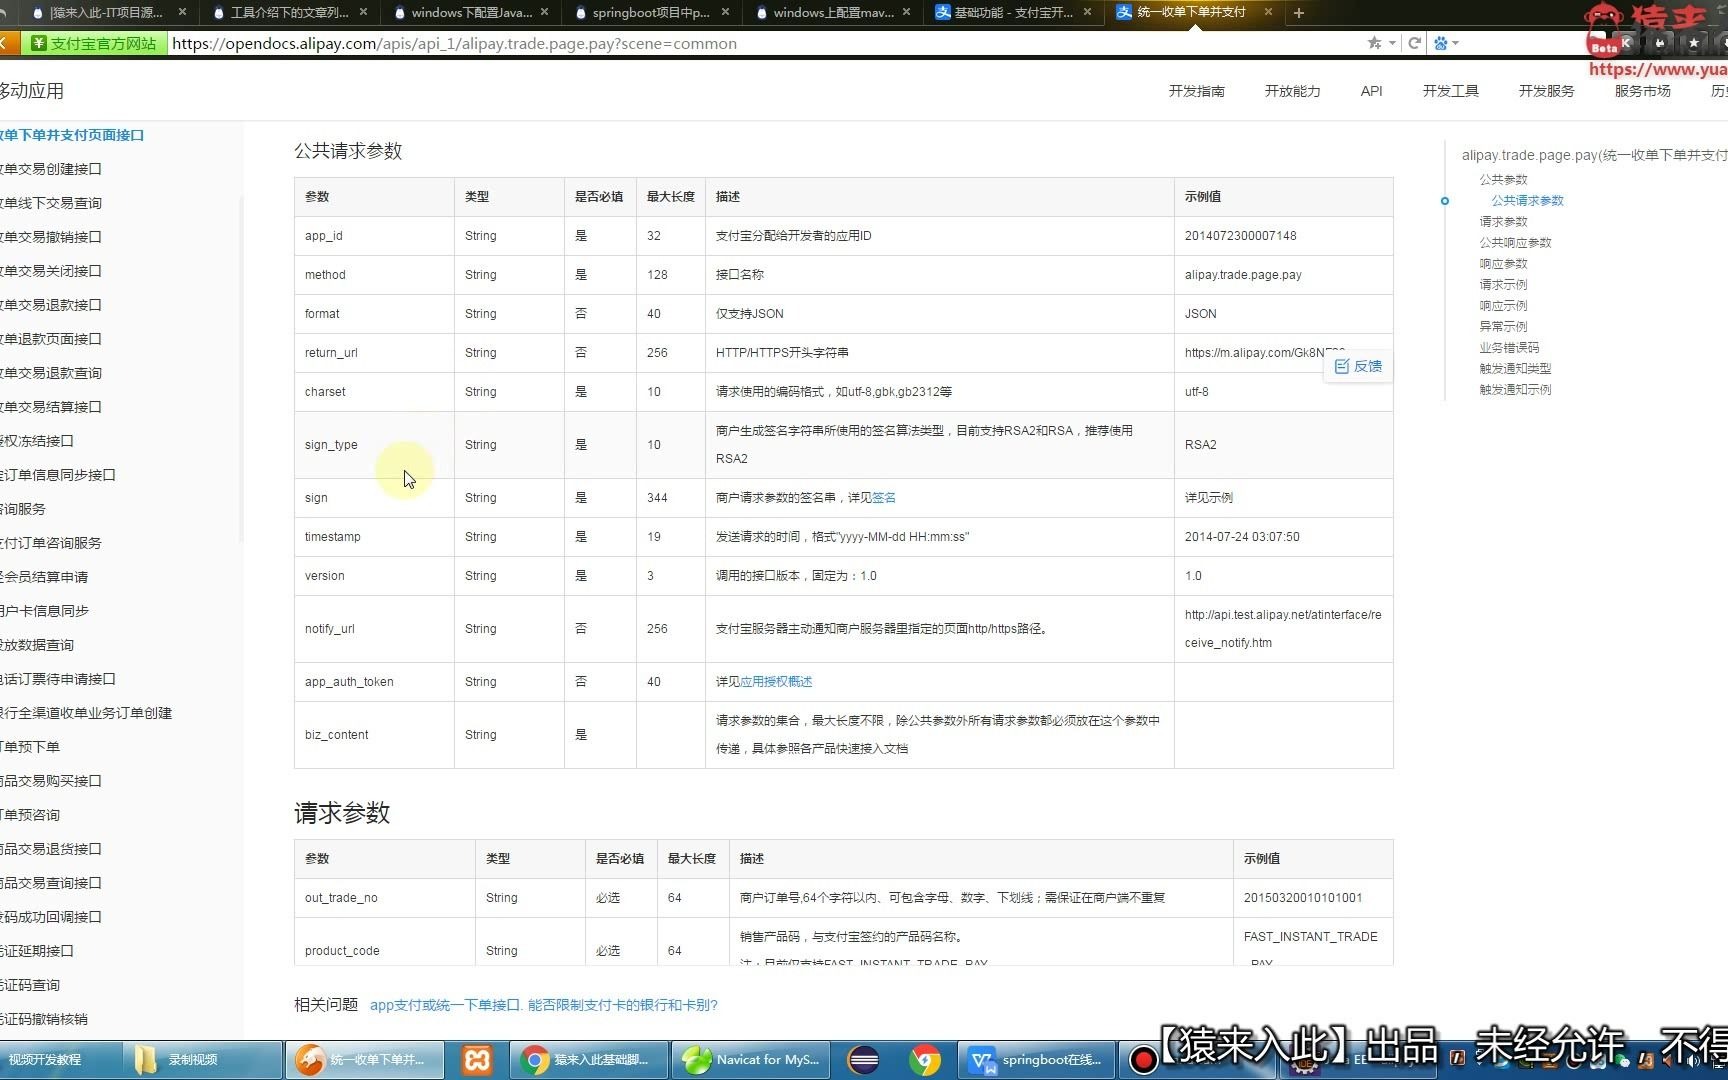Select 单交易退款接口 in left sidebar
The width and height of the screenshot is (1728, 1080).
click(x=51, y=305)
